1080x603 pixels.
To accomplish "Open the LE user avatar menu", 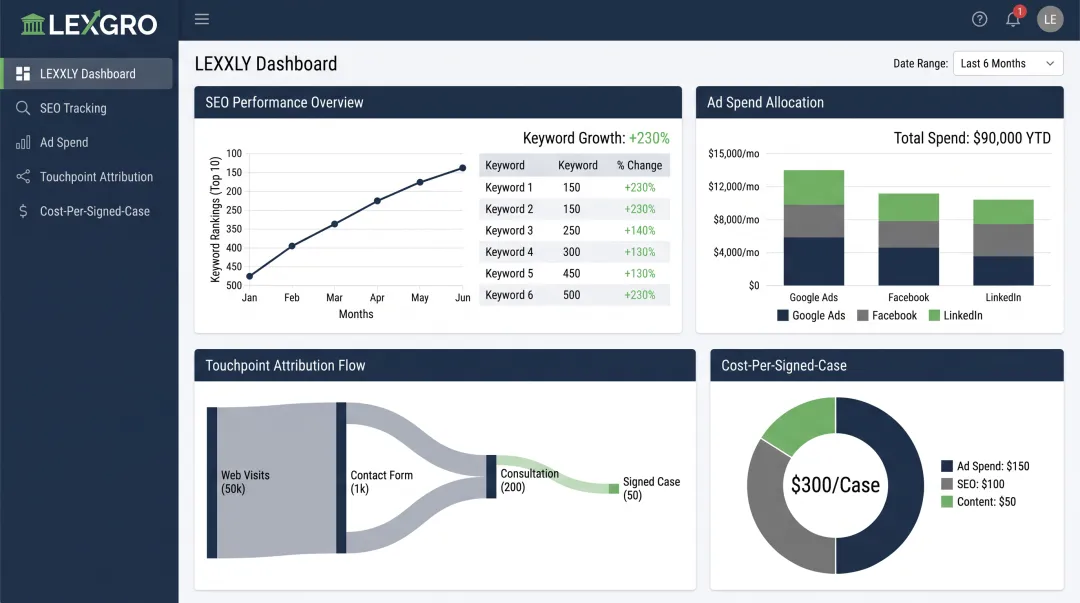I will tap(1050, 19).
